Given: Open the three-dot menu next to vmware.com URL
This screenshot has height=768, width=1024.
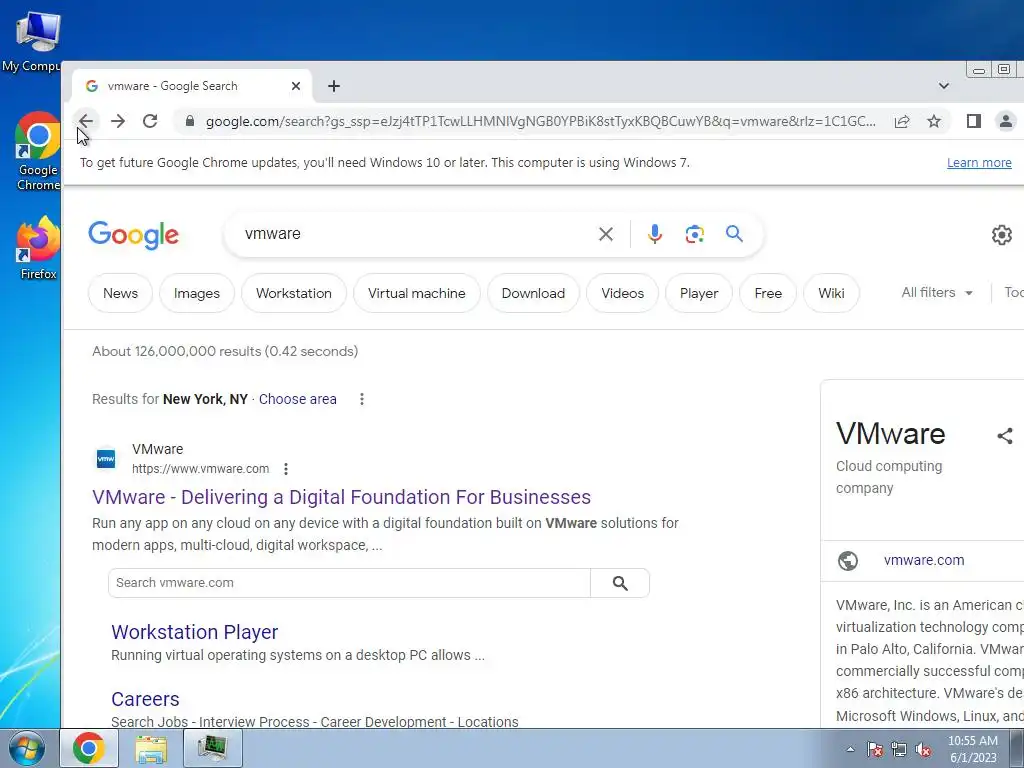Looking at the screenshot, I should click(285, 469).
